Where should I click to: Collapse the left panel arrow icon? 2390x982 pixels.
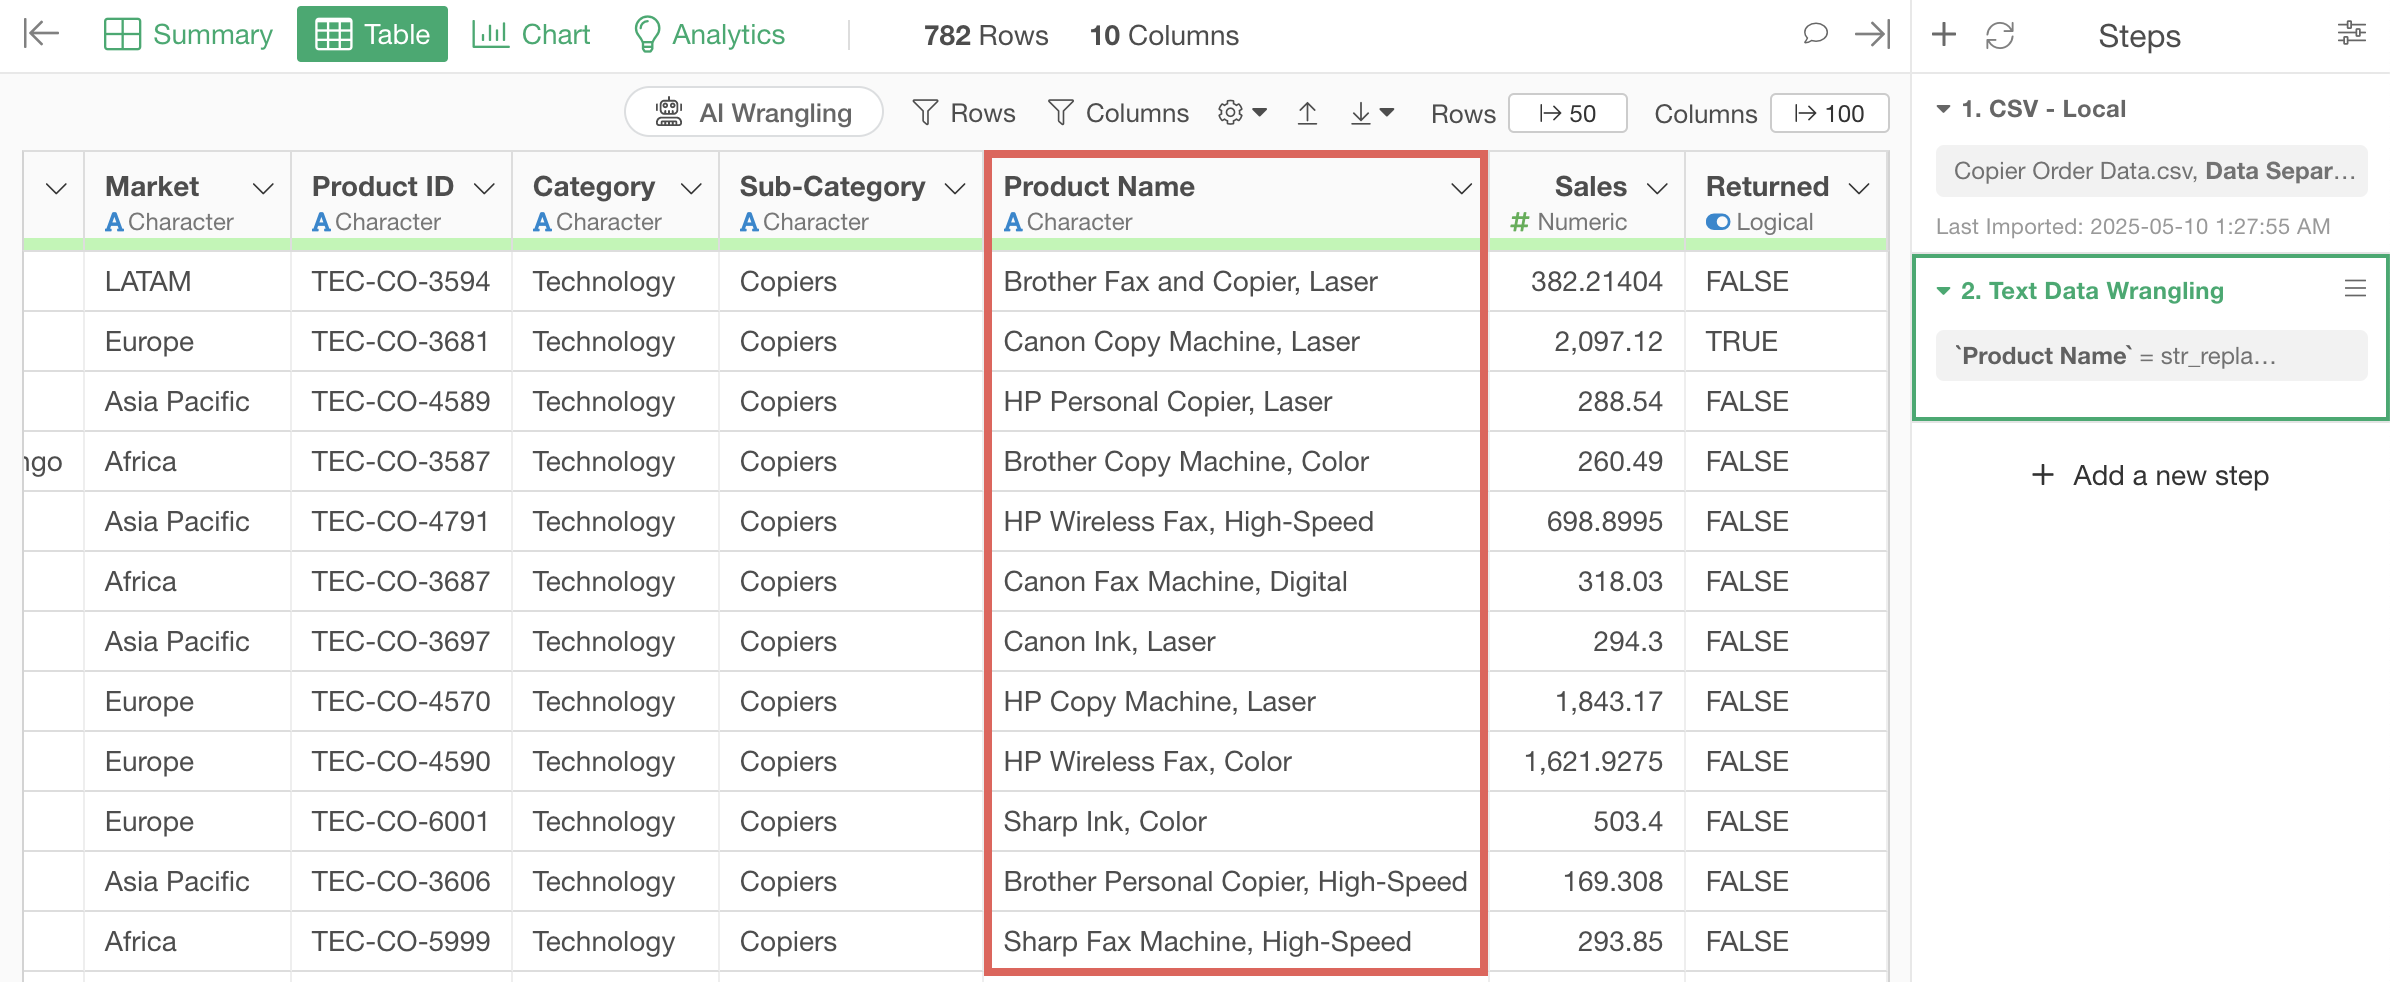click(41, 34)
